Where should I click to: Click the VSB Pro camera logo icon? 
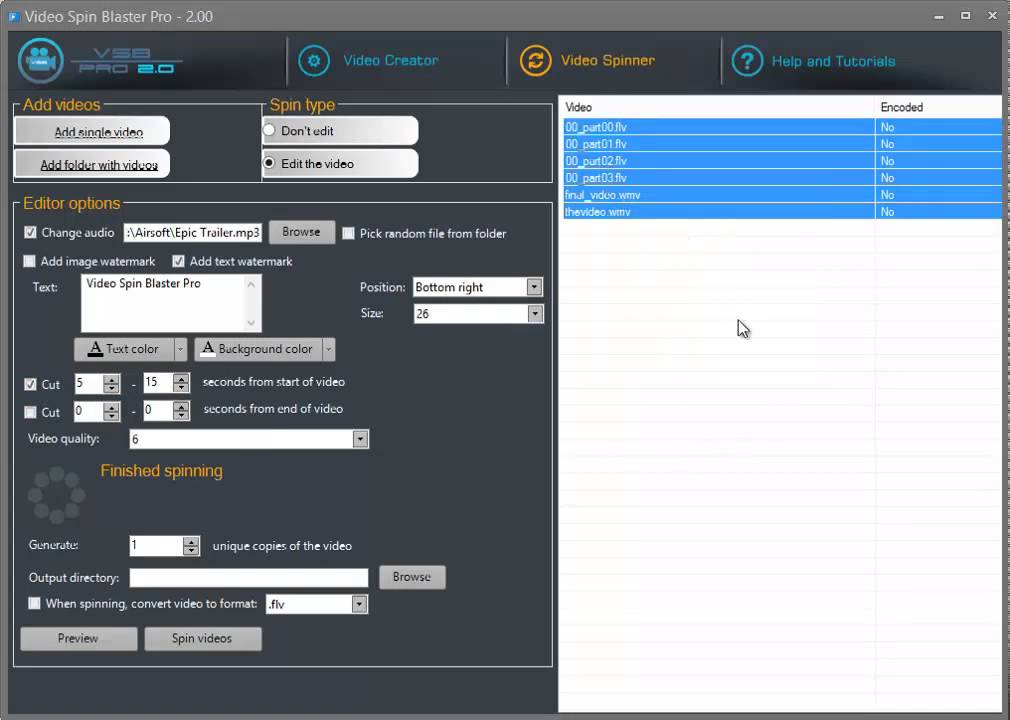41,61
